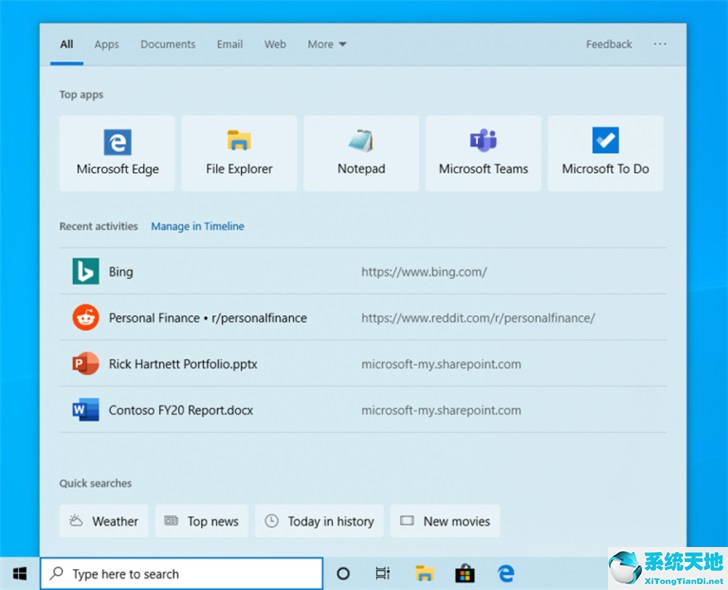Click the Feedback button
Viewport: 728px width, 590px height.
pos(609,44)
